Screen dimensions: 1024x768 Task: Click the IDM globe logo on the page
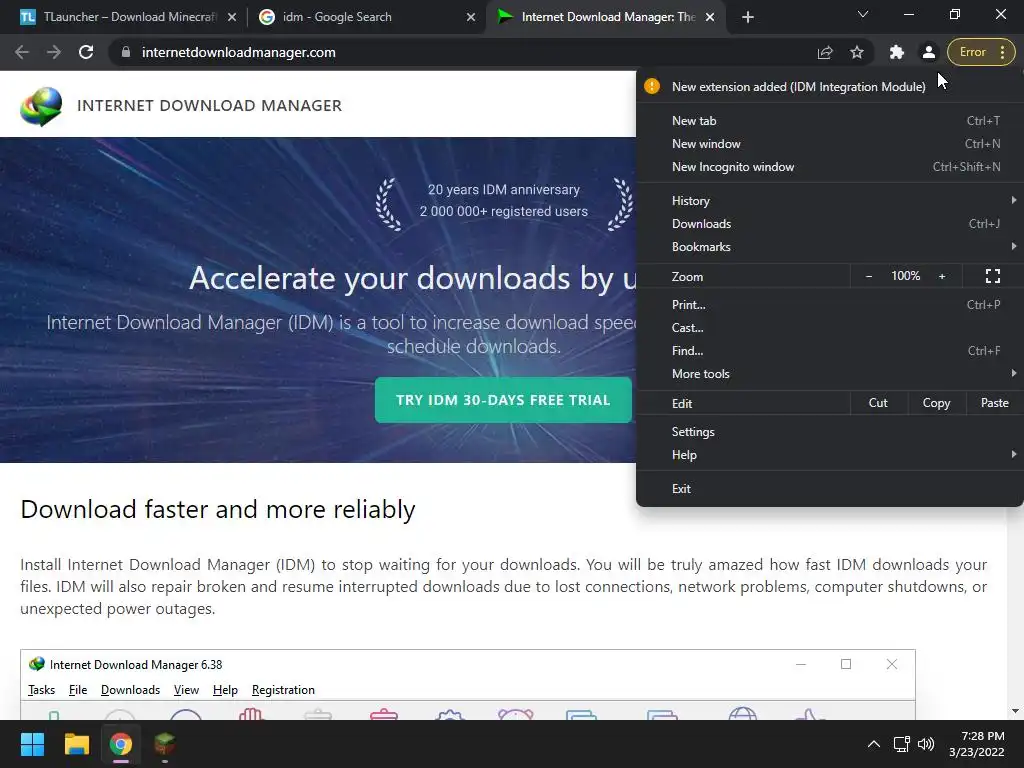[x=41, y=106]
